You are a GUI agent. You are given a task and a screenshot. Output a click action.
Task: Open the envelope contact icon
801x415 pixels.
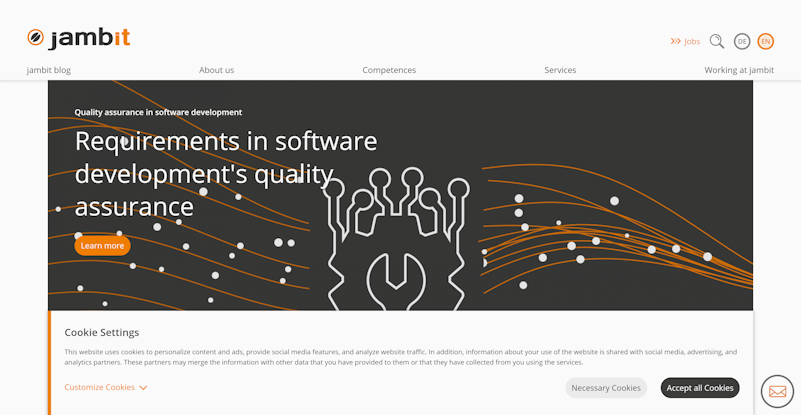click(778, 391)
